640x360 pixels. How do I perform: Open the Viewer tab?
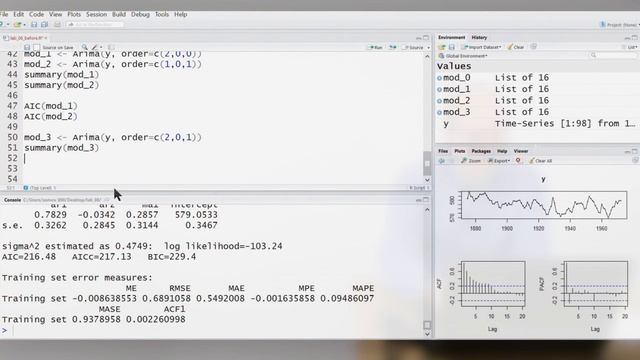(x=521, y=151)
